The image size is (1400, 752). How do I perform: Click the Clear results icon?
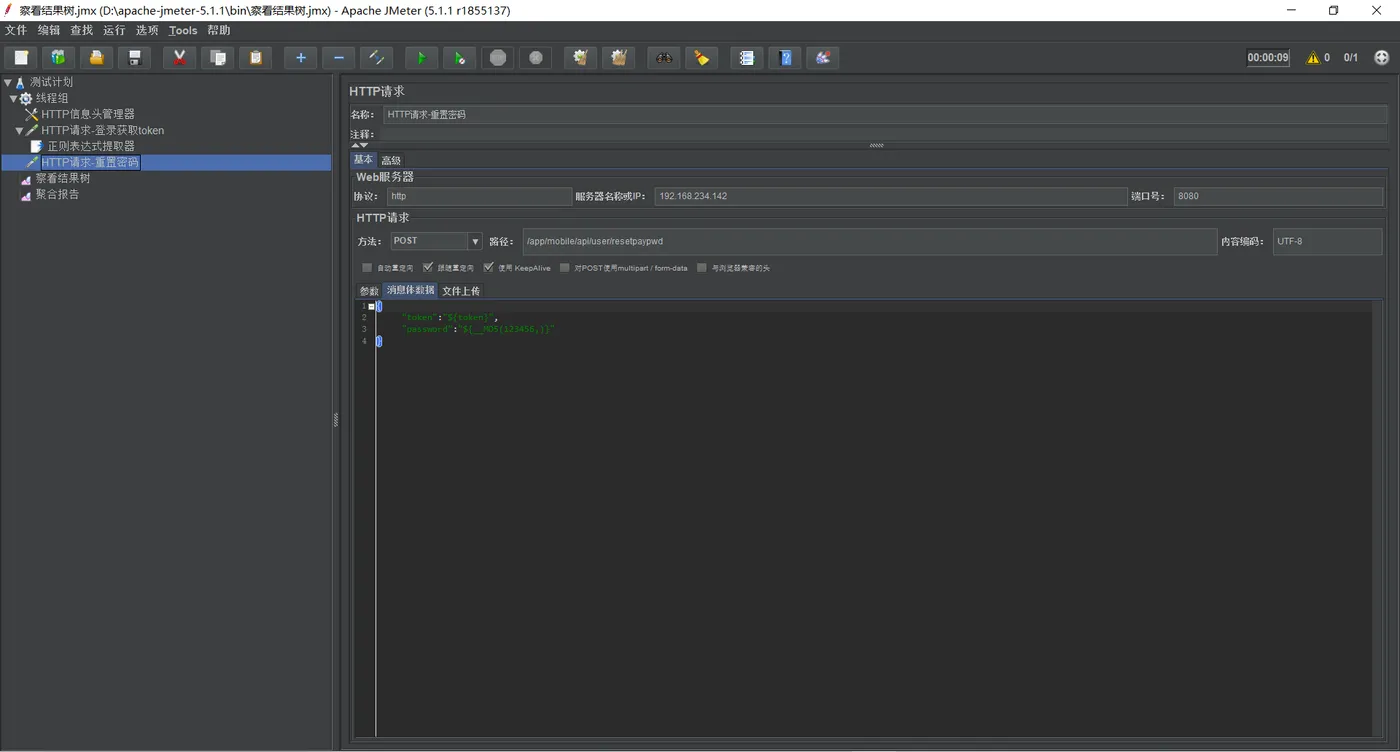(x=580, y=58)
